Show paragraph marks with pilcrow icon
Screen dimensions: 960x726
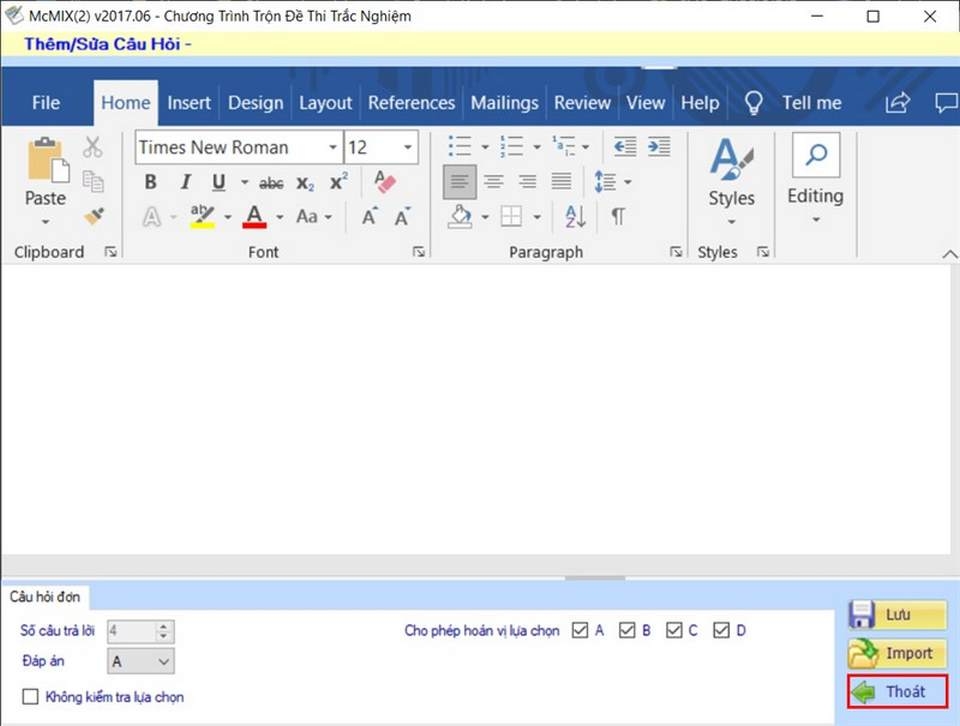pos(619,216)
